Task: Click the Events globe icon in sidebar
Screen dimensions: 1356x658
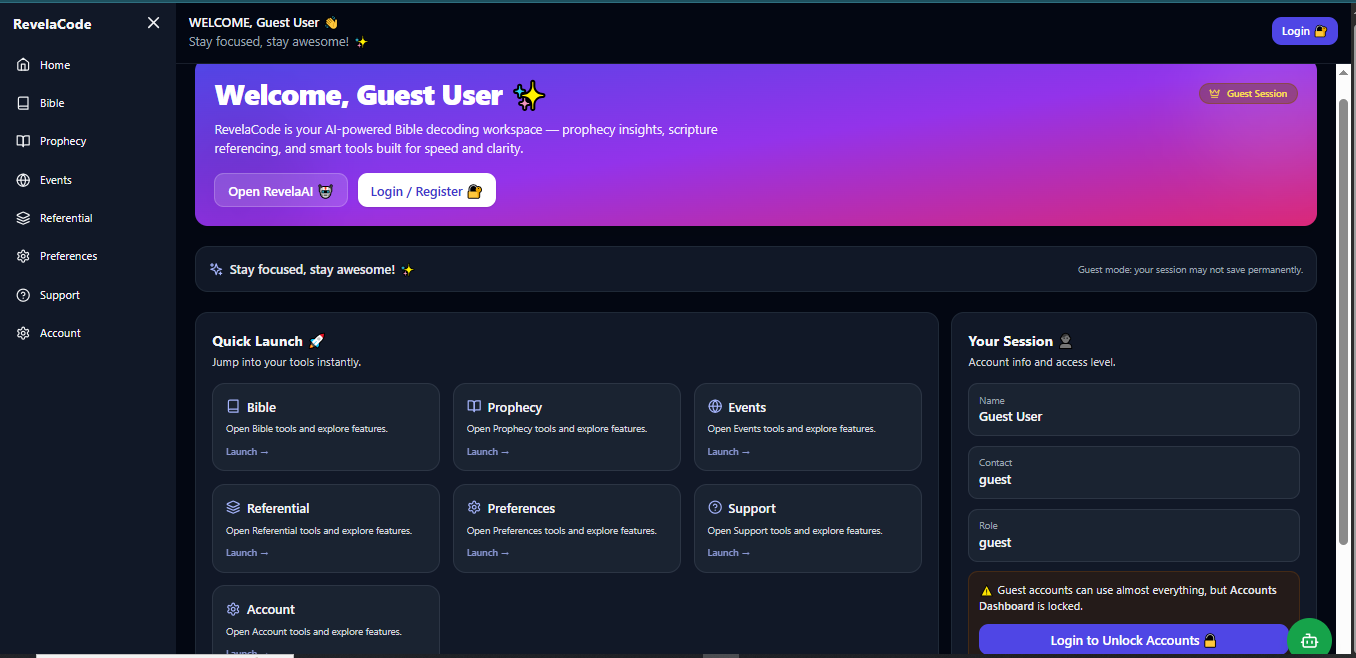Action: click(24, 179)
